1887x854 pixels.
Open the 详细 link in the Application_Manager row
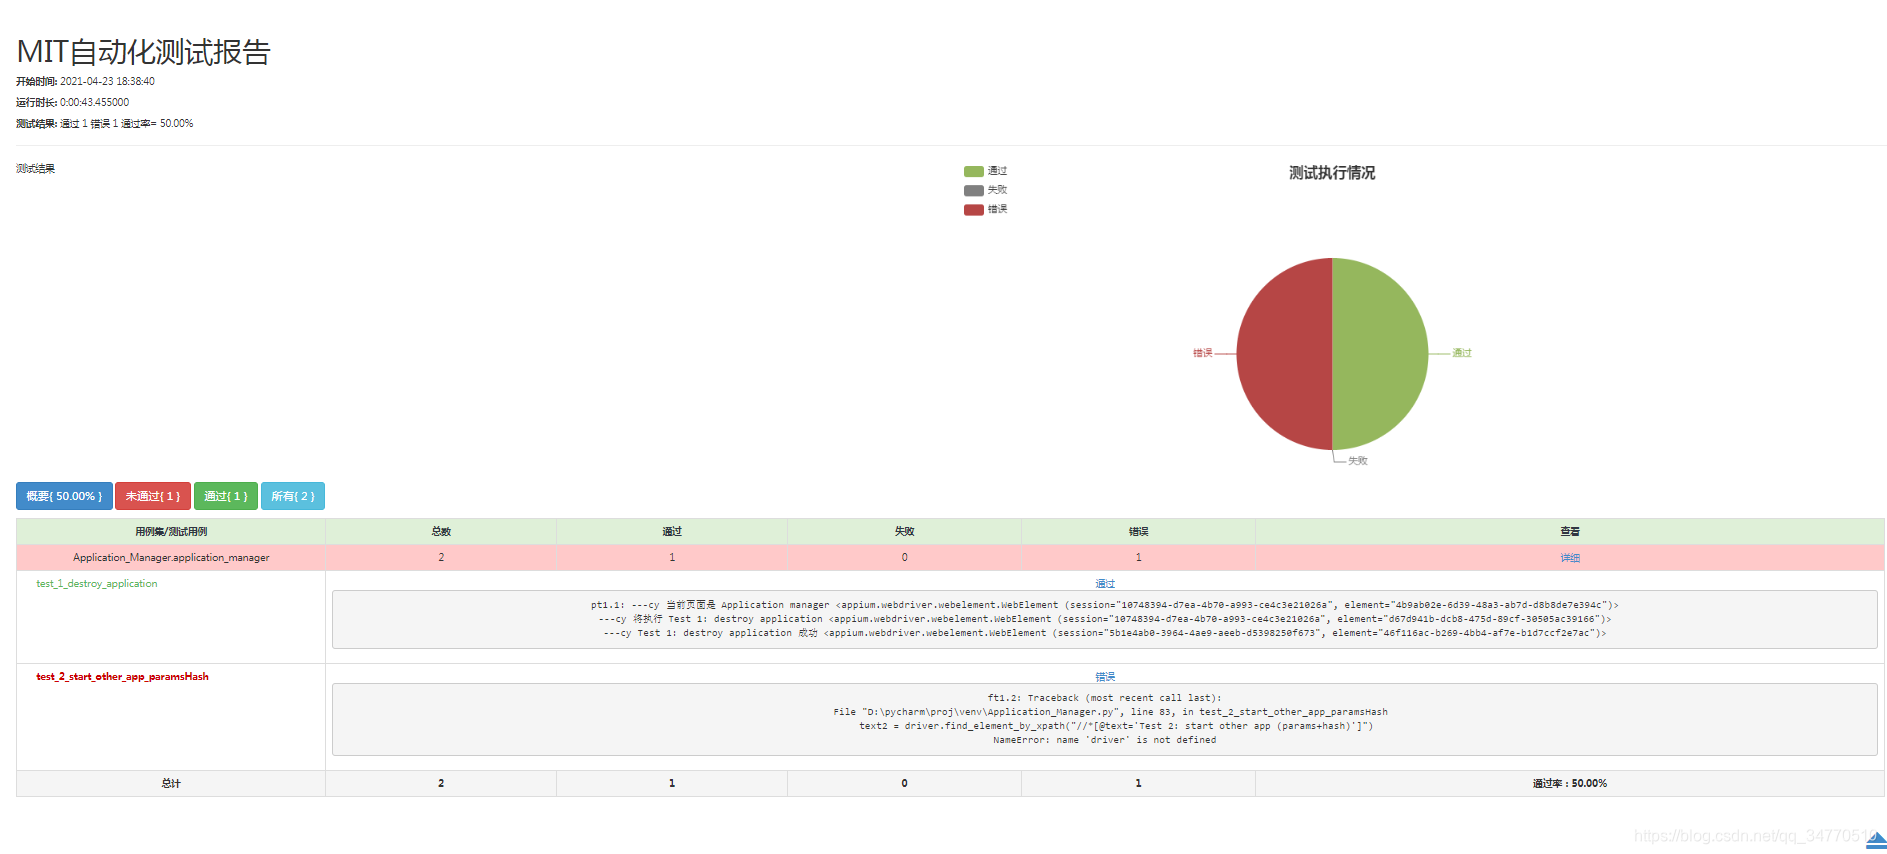coord(1570,558)
